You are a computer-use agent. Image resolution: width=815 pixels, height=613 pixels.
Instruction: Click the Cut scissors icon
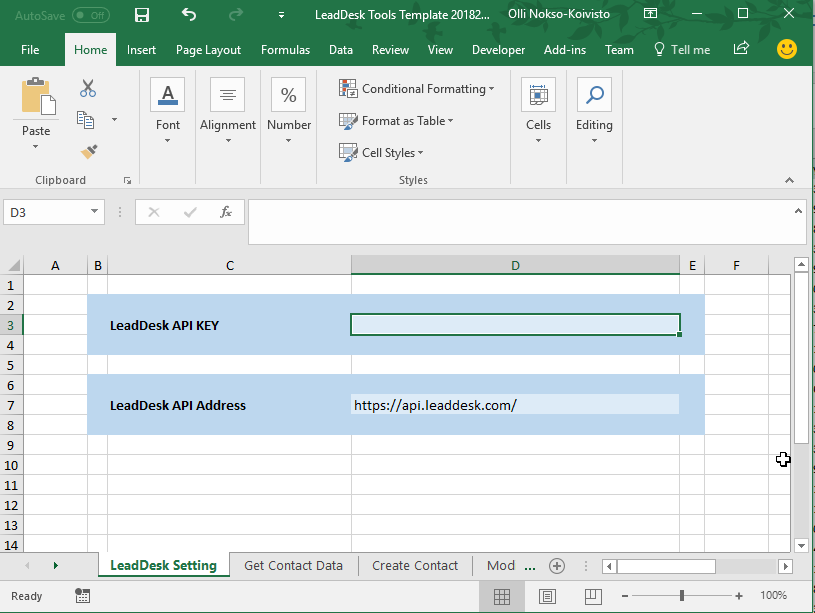(x=88, y=88)
